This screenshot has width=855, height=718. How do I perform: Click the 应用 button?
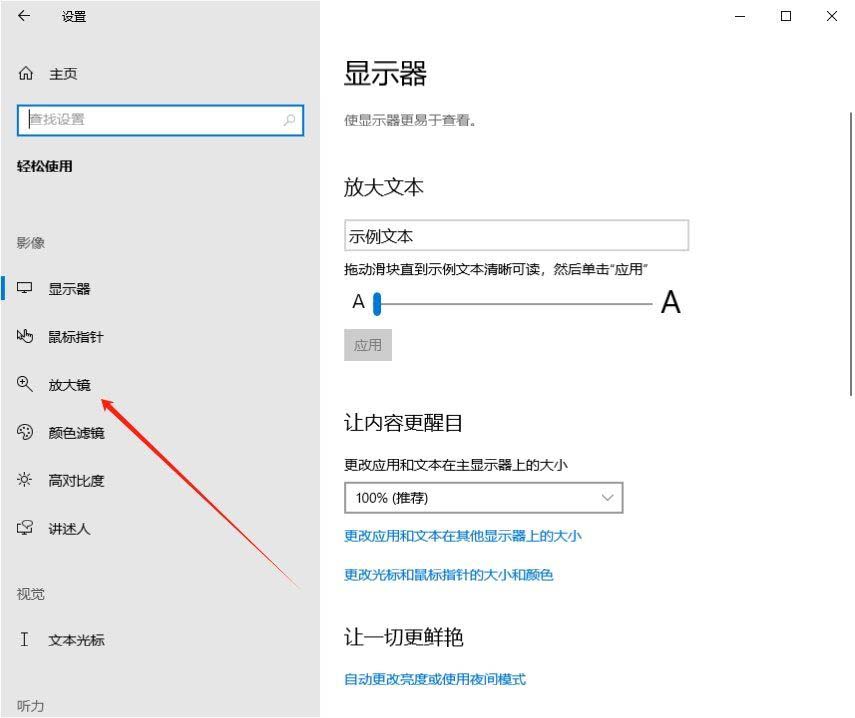(367, 345)
